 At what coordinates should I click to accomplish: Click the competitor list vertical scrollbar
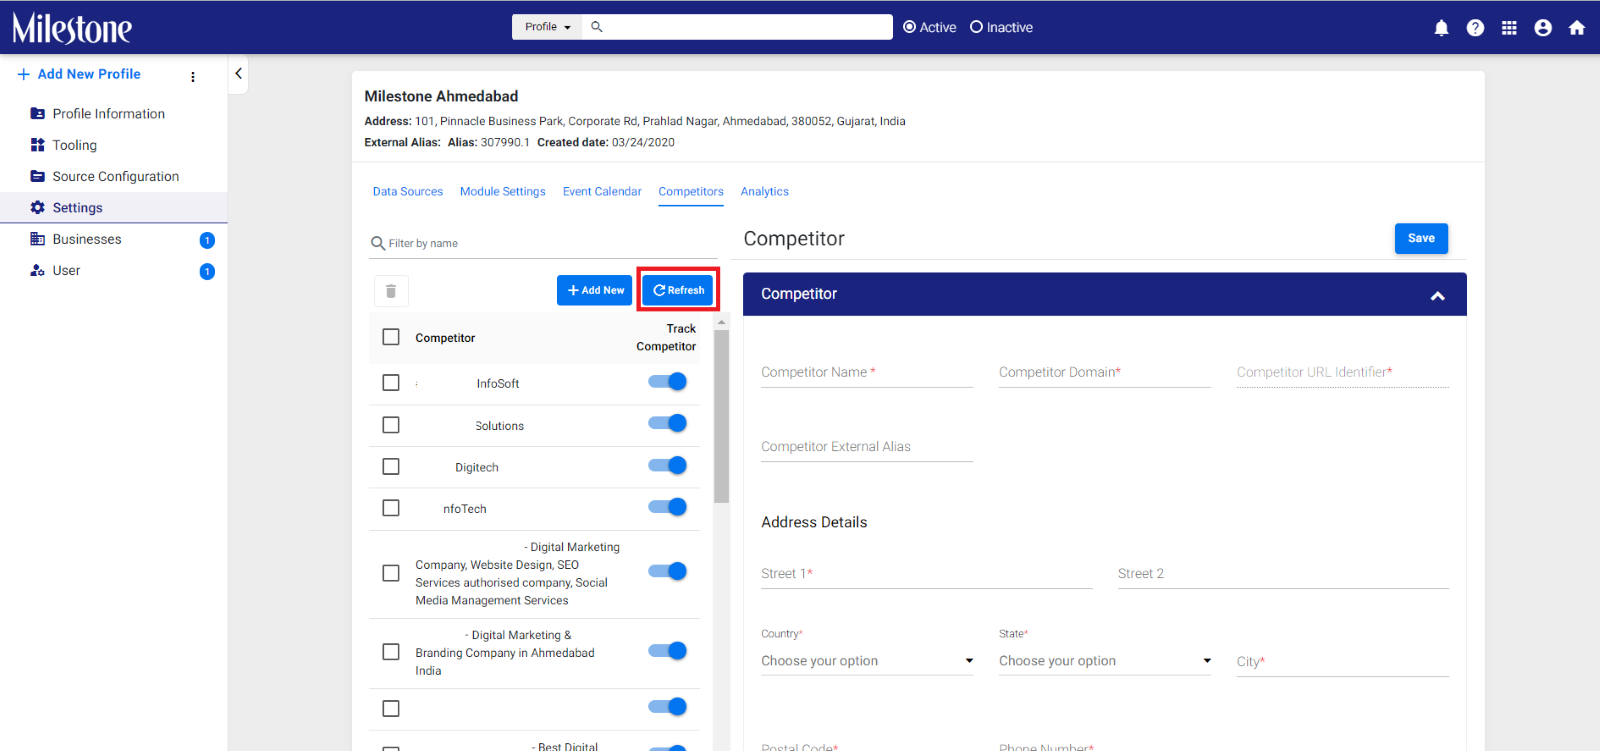click(722, 416)
